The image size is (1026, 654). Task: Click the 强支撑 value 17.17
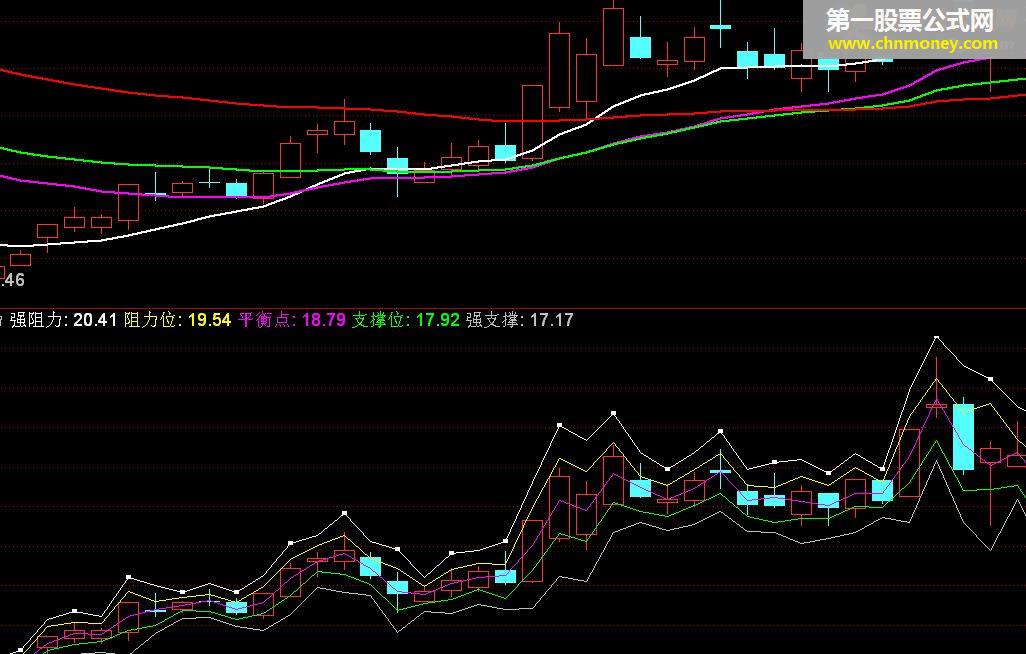(x=552, y=320)
